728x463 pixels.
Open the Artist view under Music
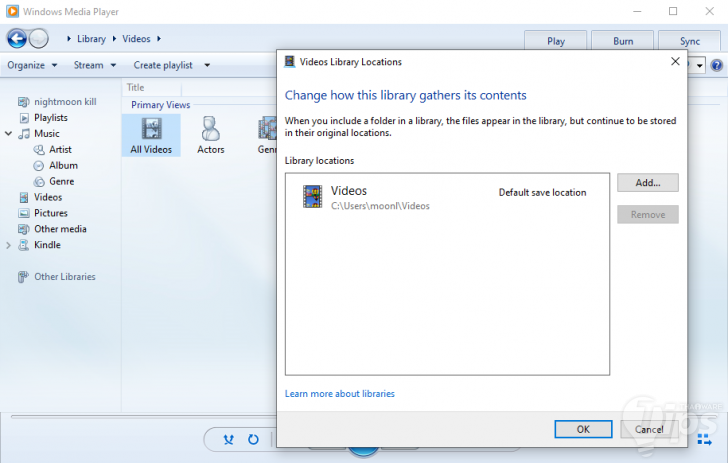click(60, 150)
